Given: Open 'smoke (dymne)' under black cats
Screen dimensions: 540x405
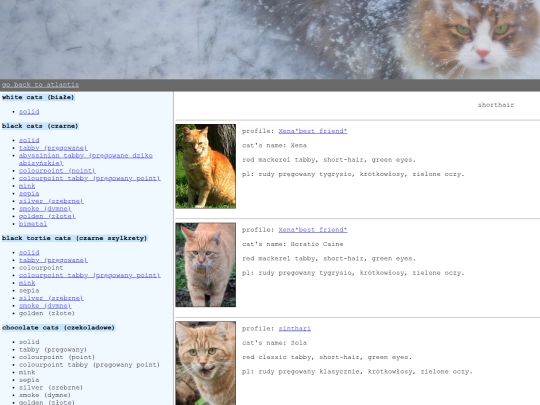Looking at the screenshot, I should point(45,208).
